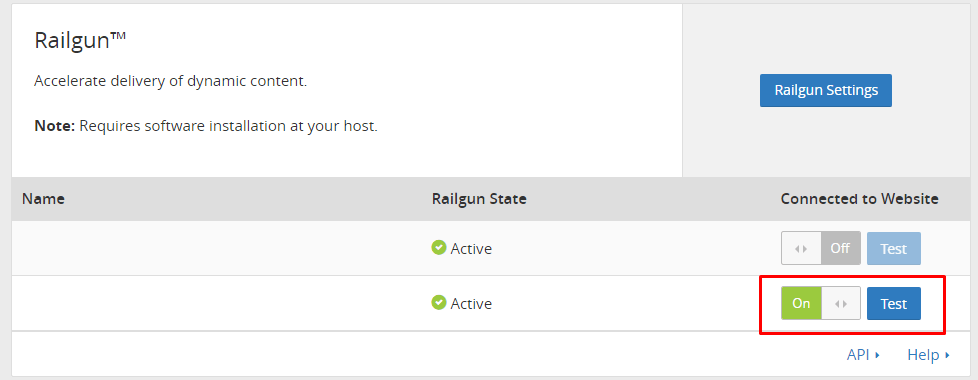Click the Test button next to On switch
Screen dimensions: 978x380
[x=893, y=304]
